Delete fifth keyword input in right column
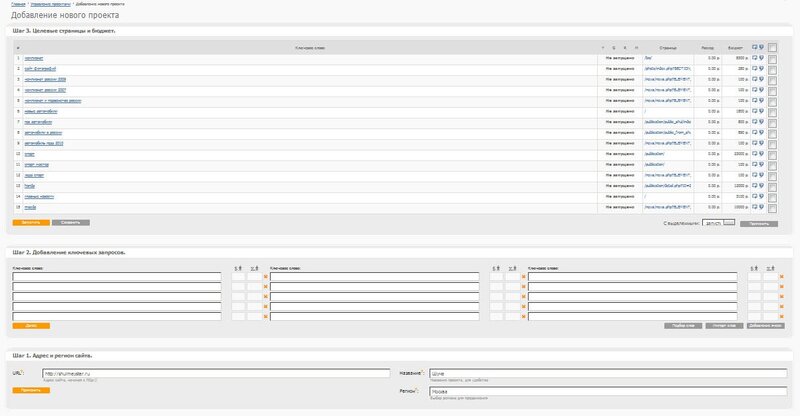 click(x=782, y=316)
